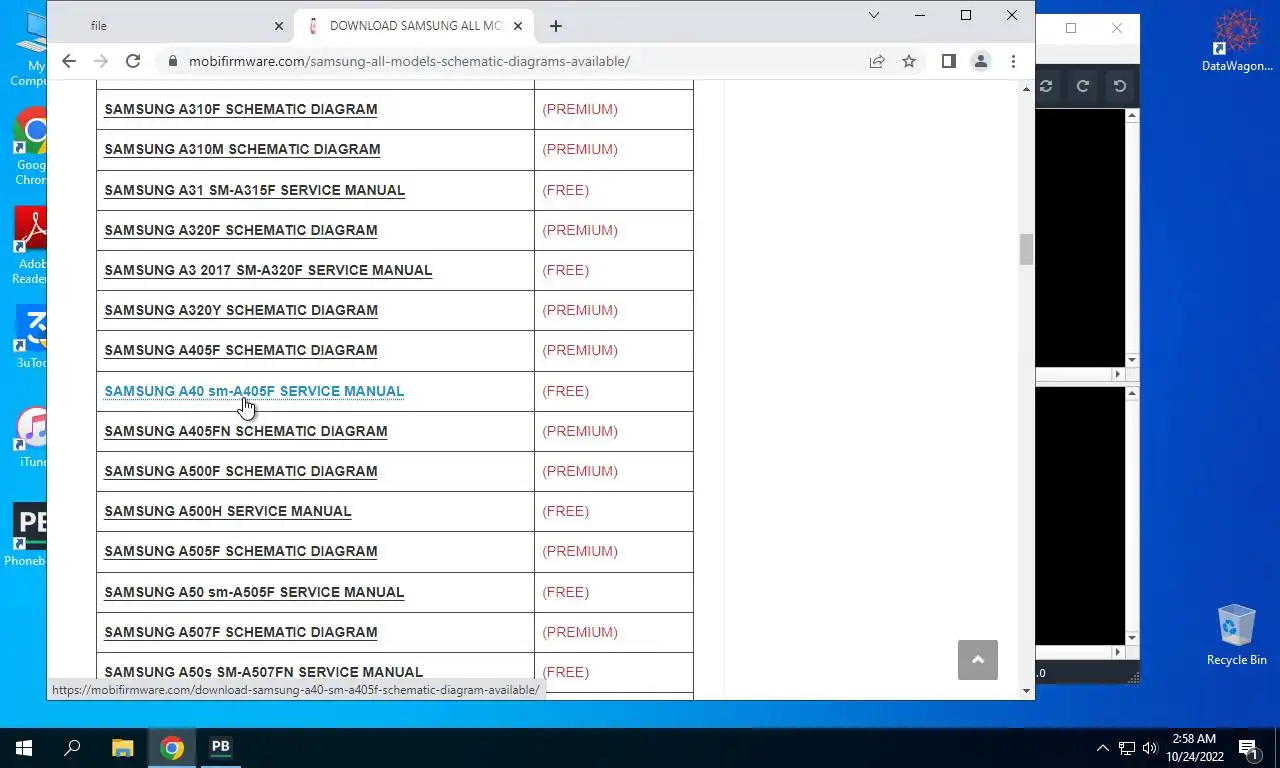Open SAMSUNG A3 2017 SM-A320F SERVICE MANUAL
The image size is (1280, 768).
coord(268,270)
